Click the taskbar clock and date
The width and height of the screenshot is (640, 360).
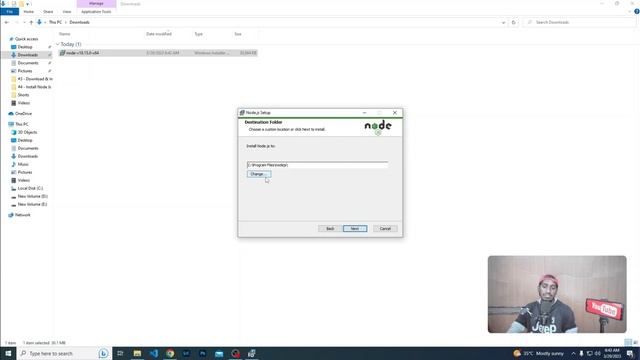pyautogui.click(x=612, y=353)
